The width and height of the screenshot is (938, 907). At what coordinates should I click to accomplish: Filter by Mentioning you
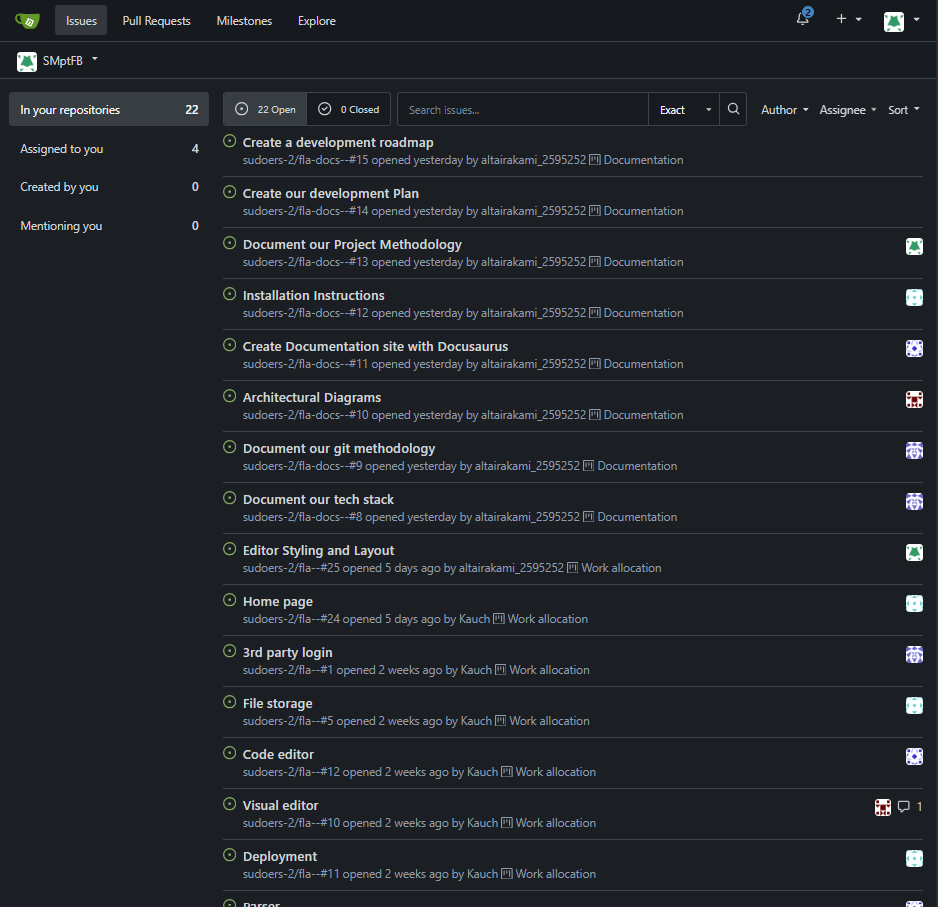pos(109,226)
